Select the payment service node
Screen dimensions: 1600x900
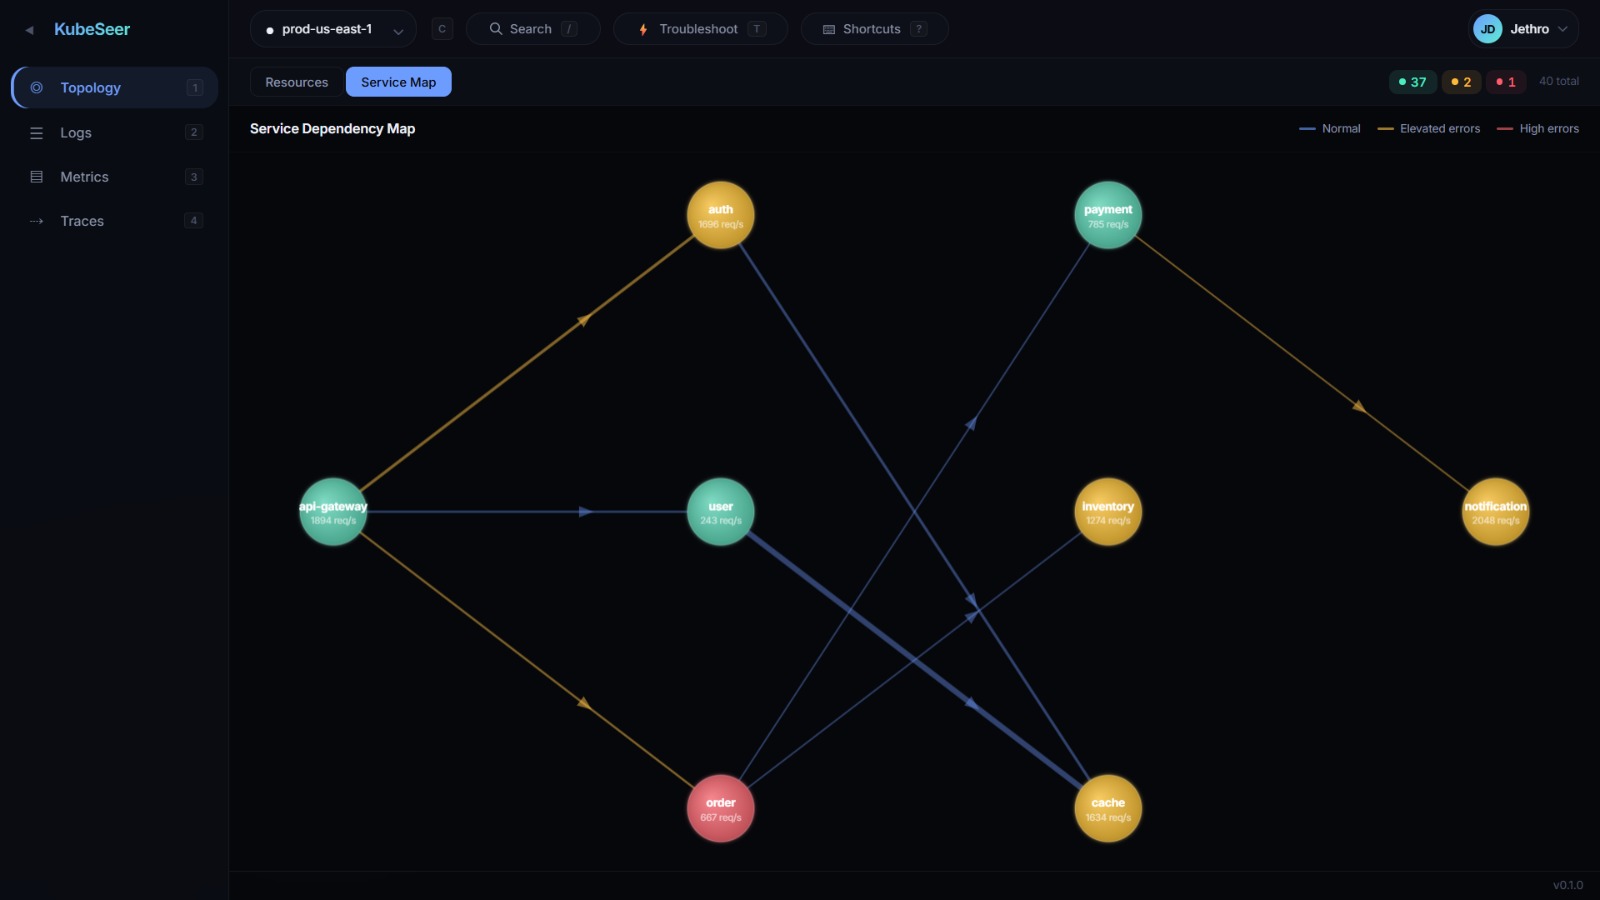(x=1108, y=215)
